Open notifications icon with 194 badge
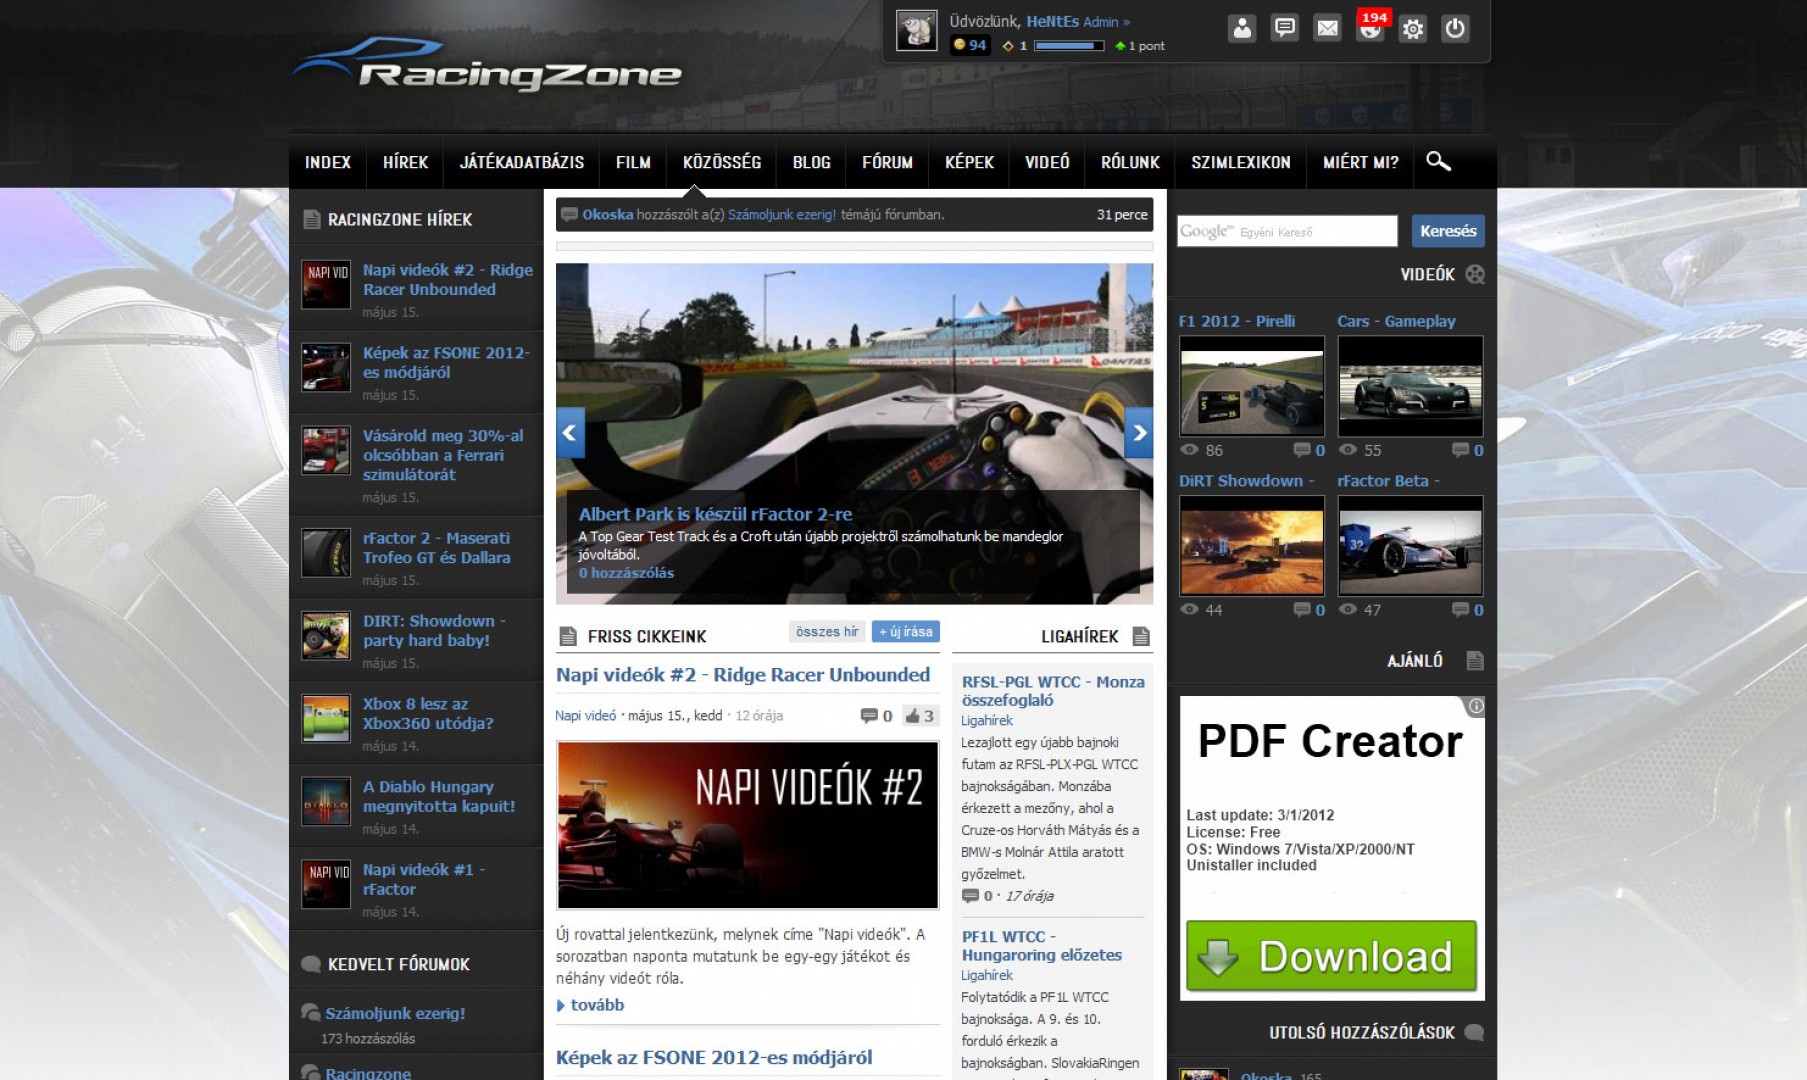The image size is (1807, 1080). click(1371, 27)
